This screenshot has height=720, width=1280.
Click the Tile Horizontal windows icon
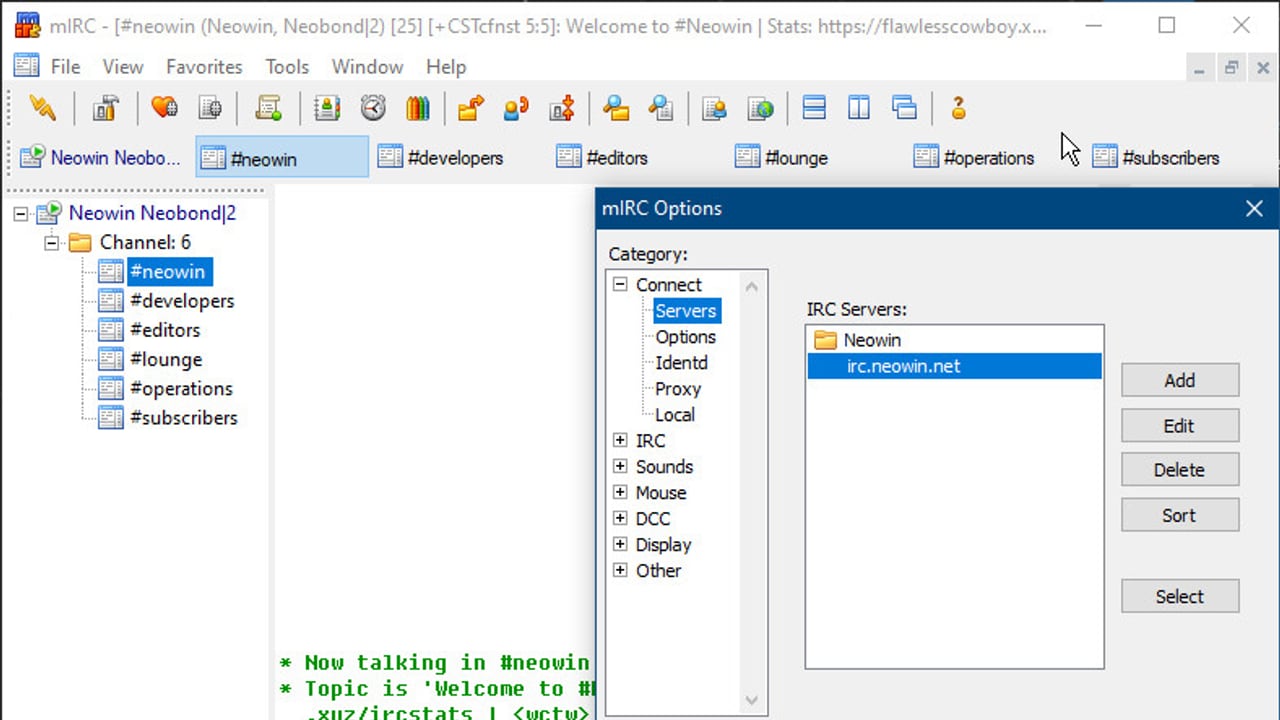click(x=814, y=108)
